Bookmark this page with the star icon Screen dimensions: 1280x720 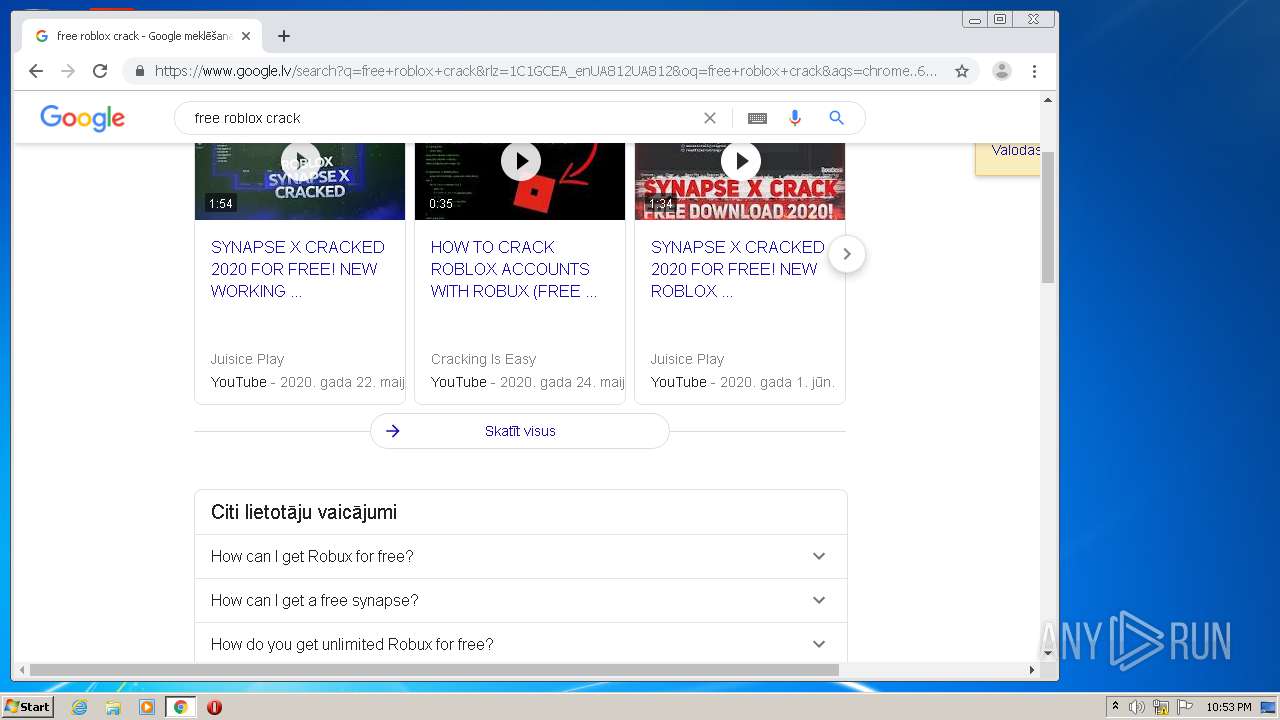[x=962, y=71]
